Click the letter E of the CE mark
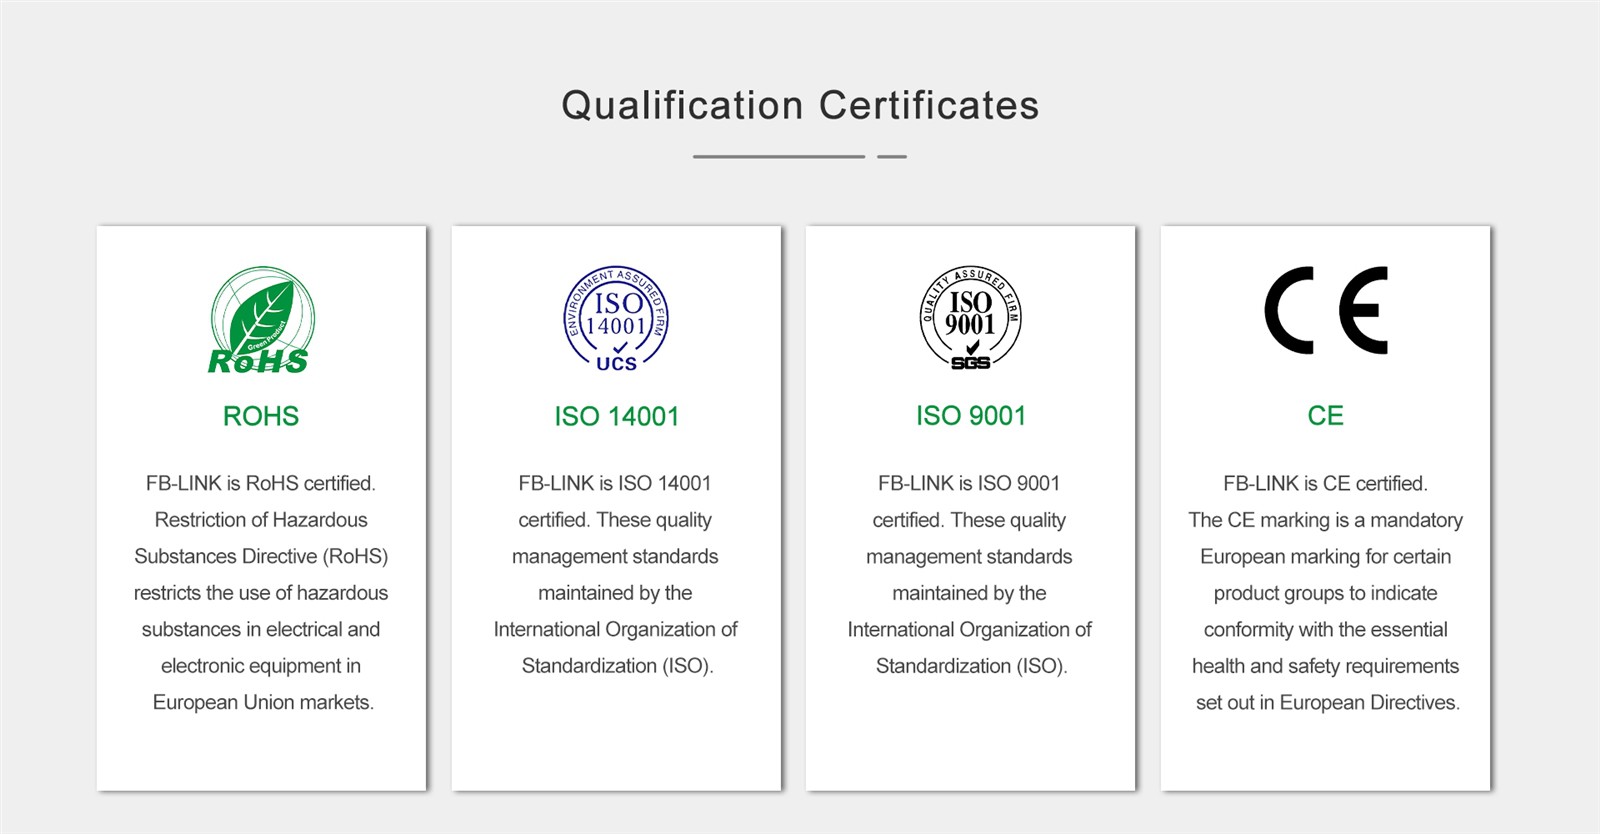The image size is (1600, 834). (x=1364, y=310)
